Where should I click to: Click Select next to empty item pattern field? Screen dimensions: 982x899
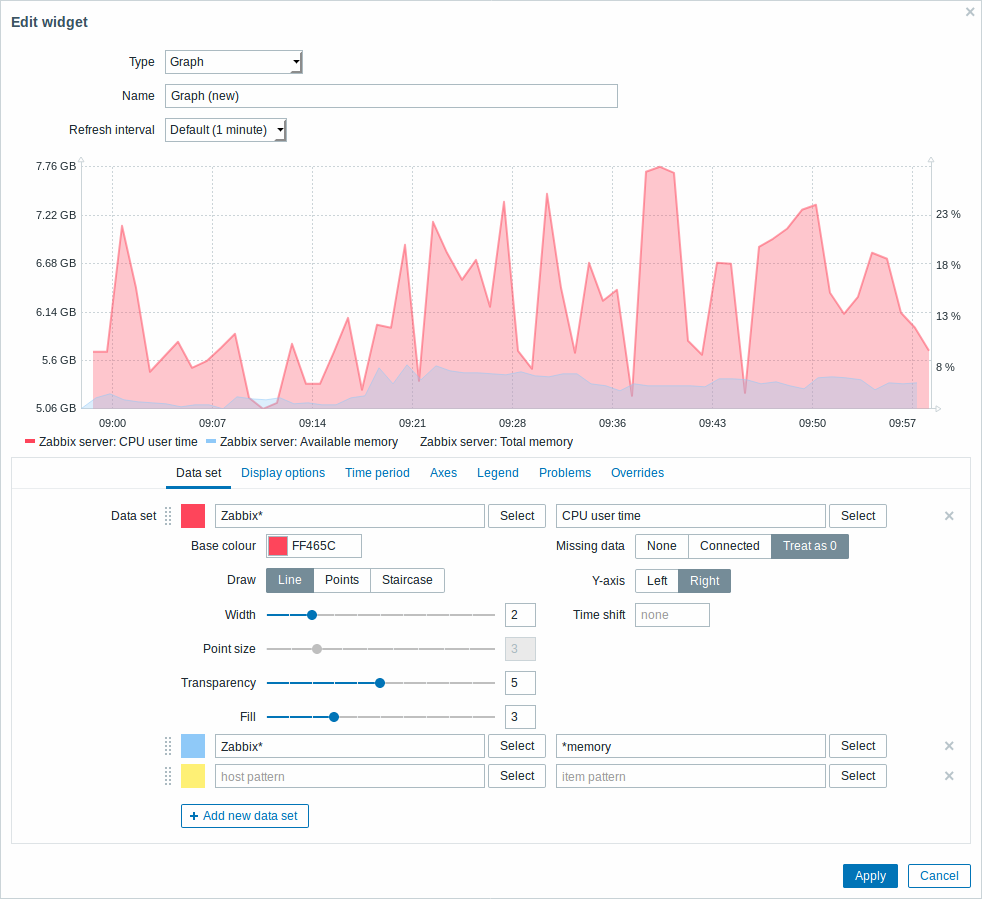(858, 776)
